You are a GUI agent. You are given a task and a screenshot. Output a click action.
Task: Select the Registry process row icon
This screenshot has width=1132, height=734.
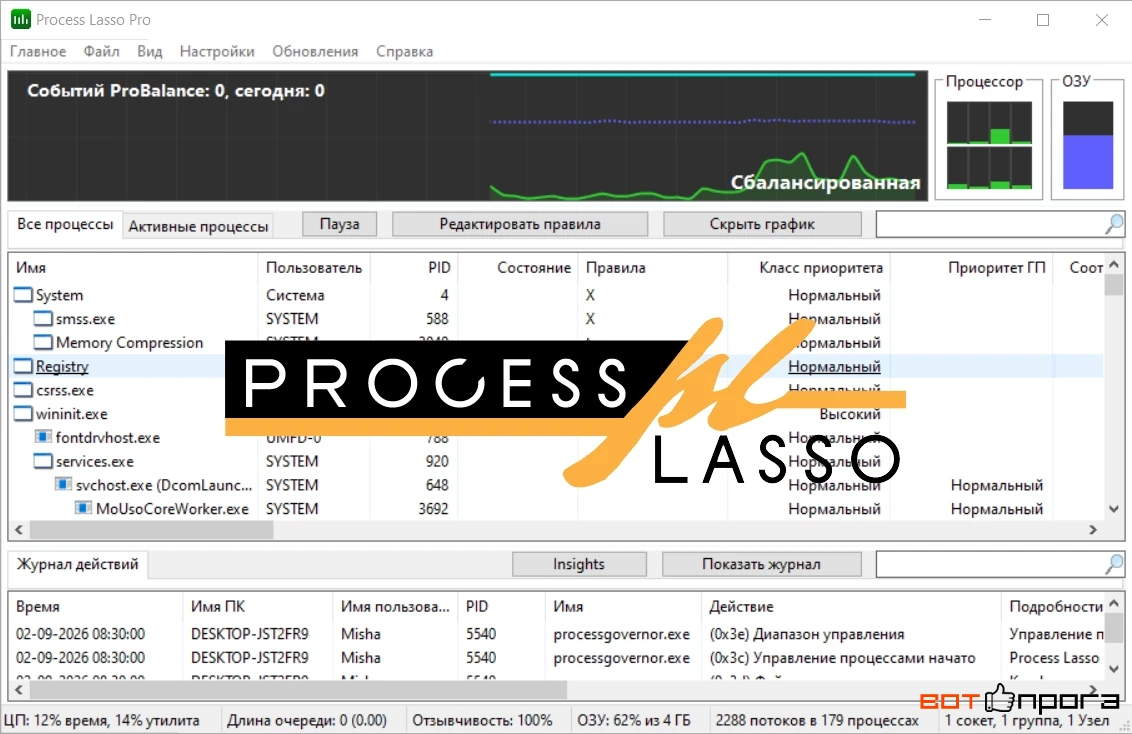click(x=23, y=366)
